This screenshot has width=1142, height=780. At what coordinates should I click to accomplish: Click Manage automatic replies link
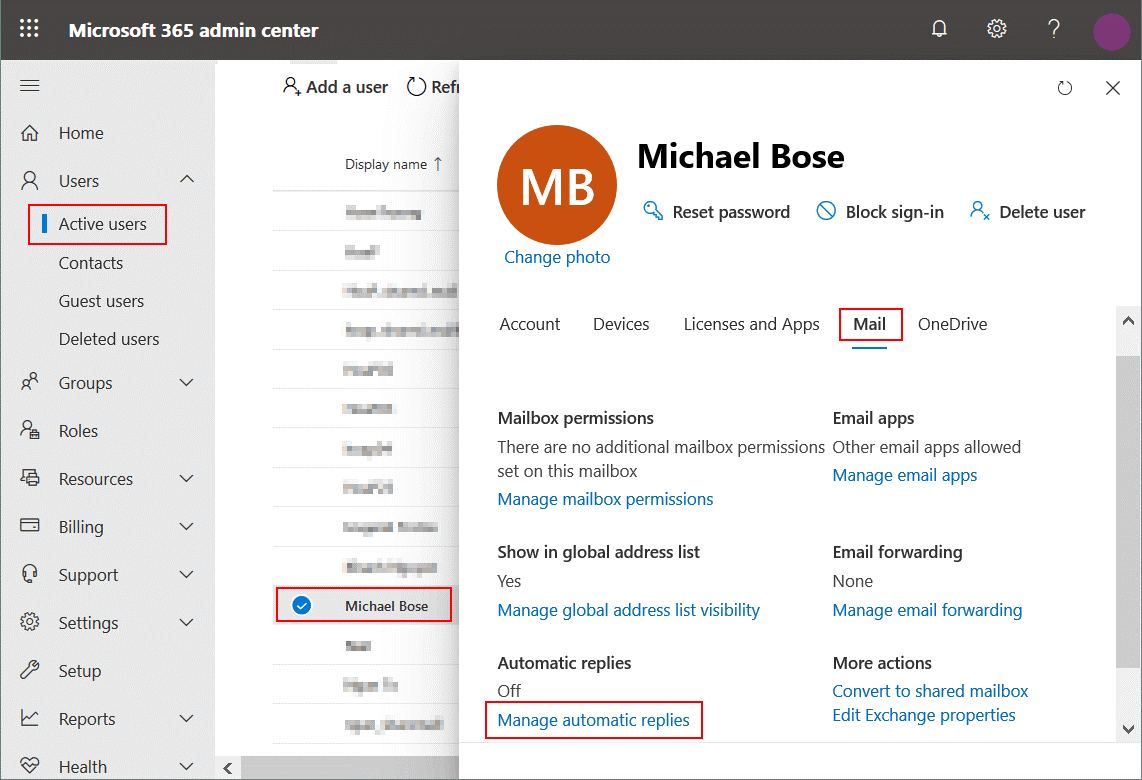tap(593, 720)
